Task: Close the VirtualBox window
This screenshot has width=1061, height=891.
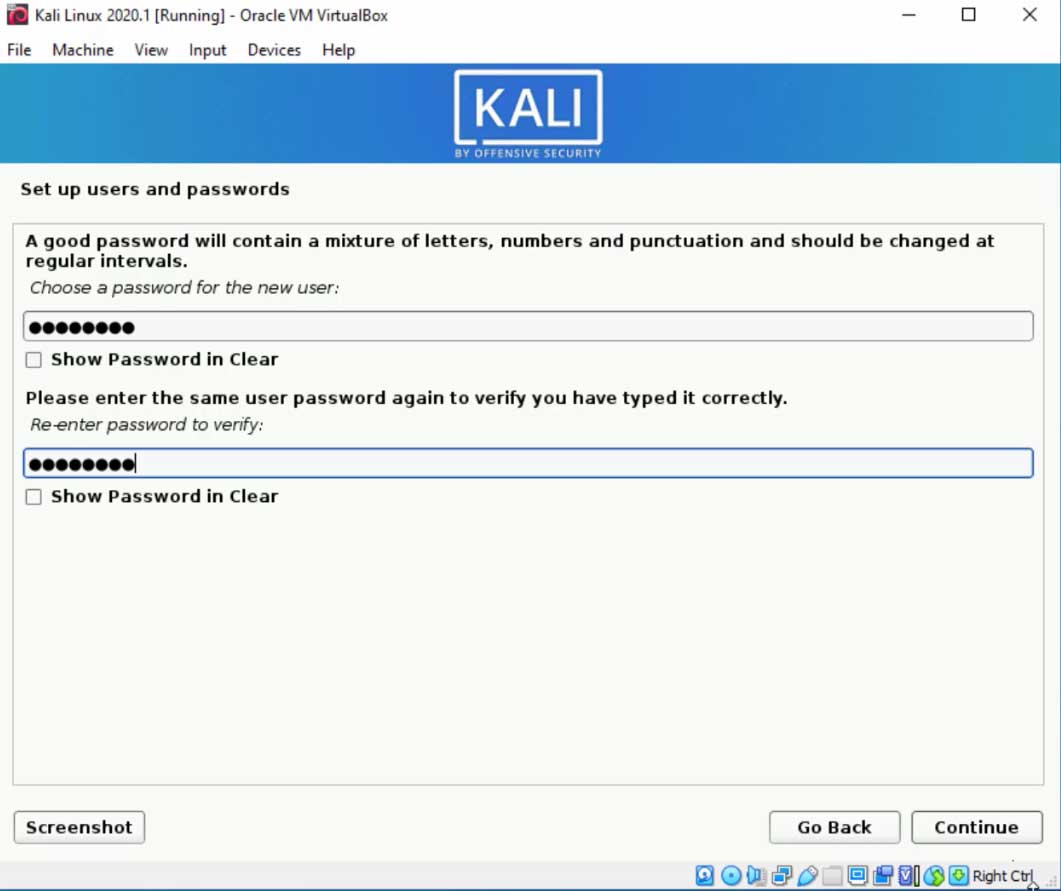Action: [x=1030, y=15]
